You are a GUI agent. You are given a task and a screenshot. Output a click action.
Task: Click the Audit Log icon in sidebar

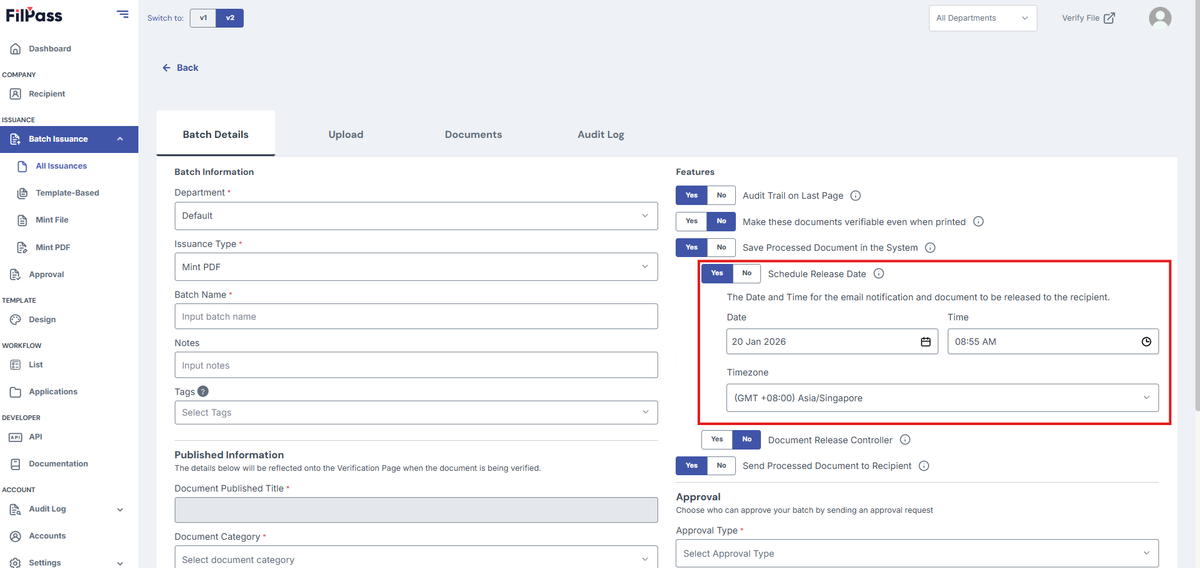15,509
